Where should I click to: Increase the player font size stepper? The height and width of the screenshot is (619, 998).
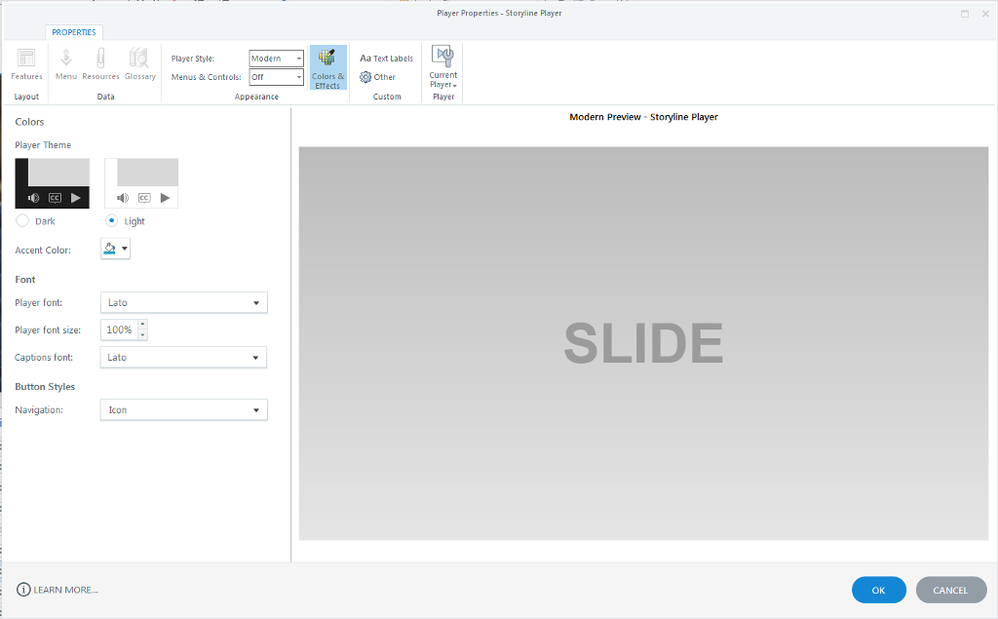(x=143, y=325)
